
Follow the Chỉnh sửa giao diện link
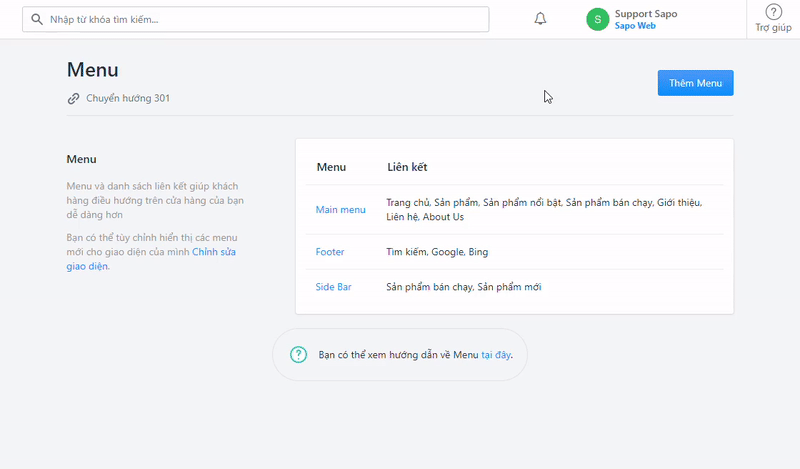pyautogui.click(x=213, y=253)
